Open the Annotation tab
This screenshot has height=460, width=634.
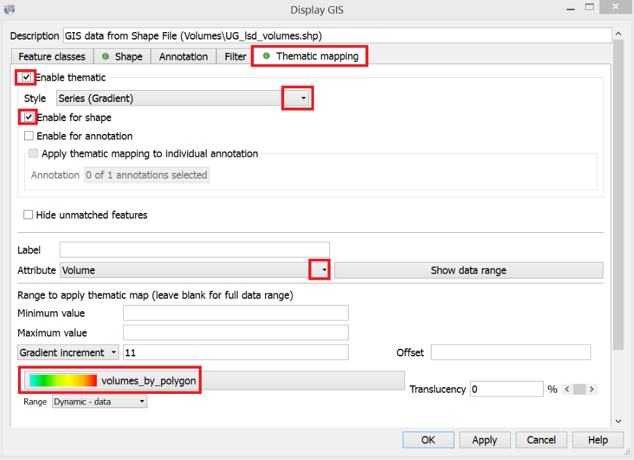[x=183, y=57]
